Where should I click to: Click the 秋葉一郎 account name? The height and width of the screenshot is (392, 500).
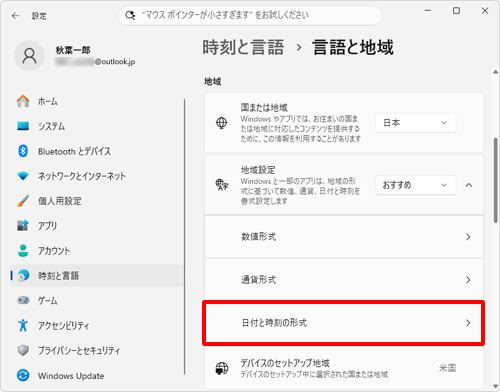pos(73,50)
